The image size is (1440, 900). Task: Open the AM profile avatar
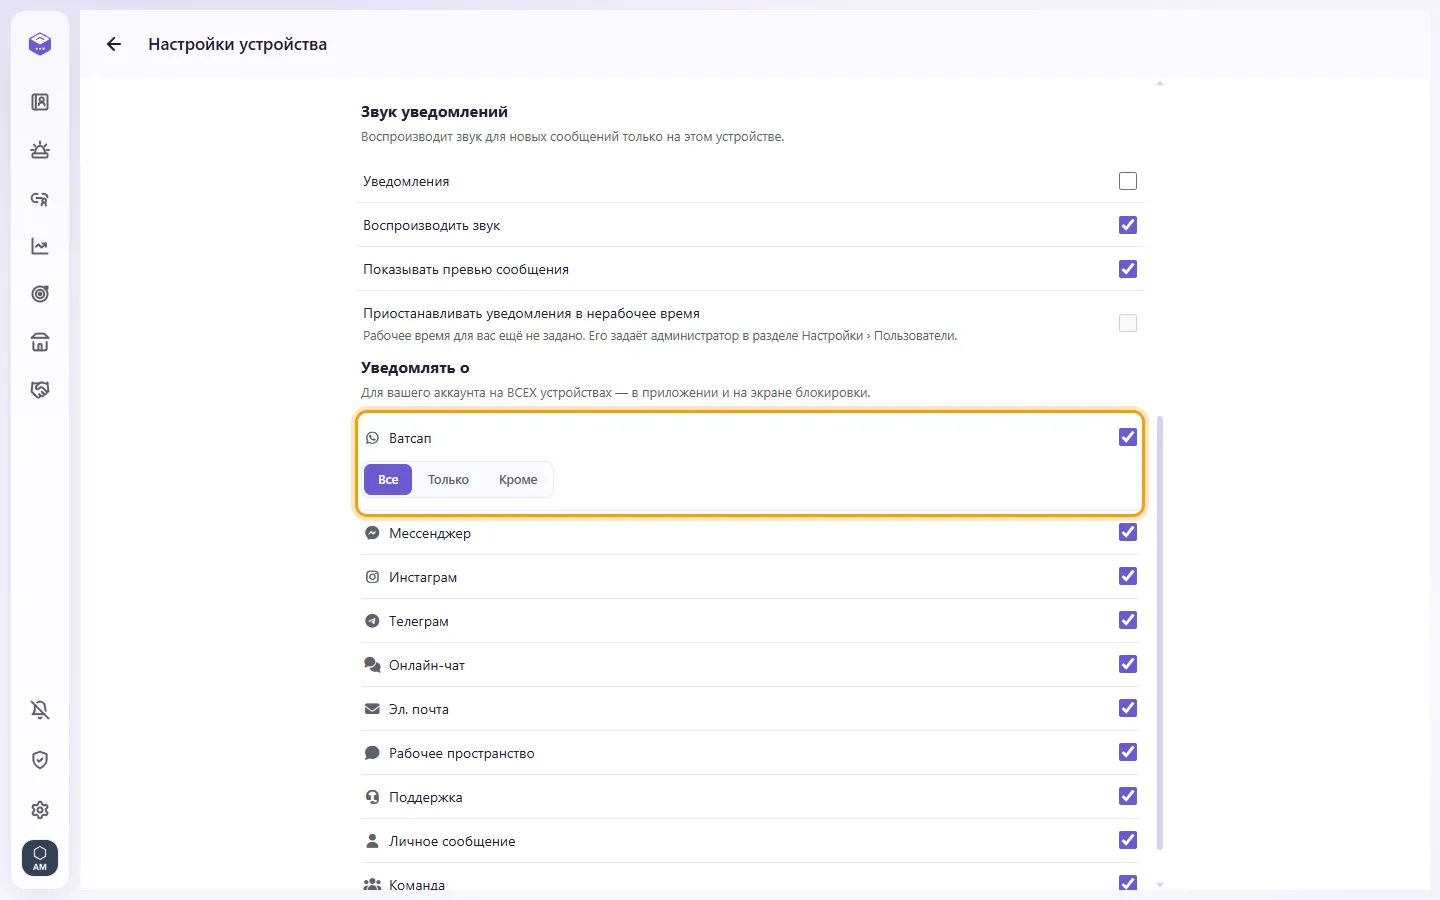(40, 858)
